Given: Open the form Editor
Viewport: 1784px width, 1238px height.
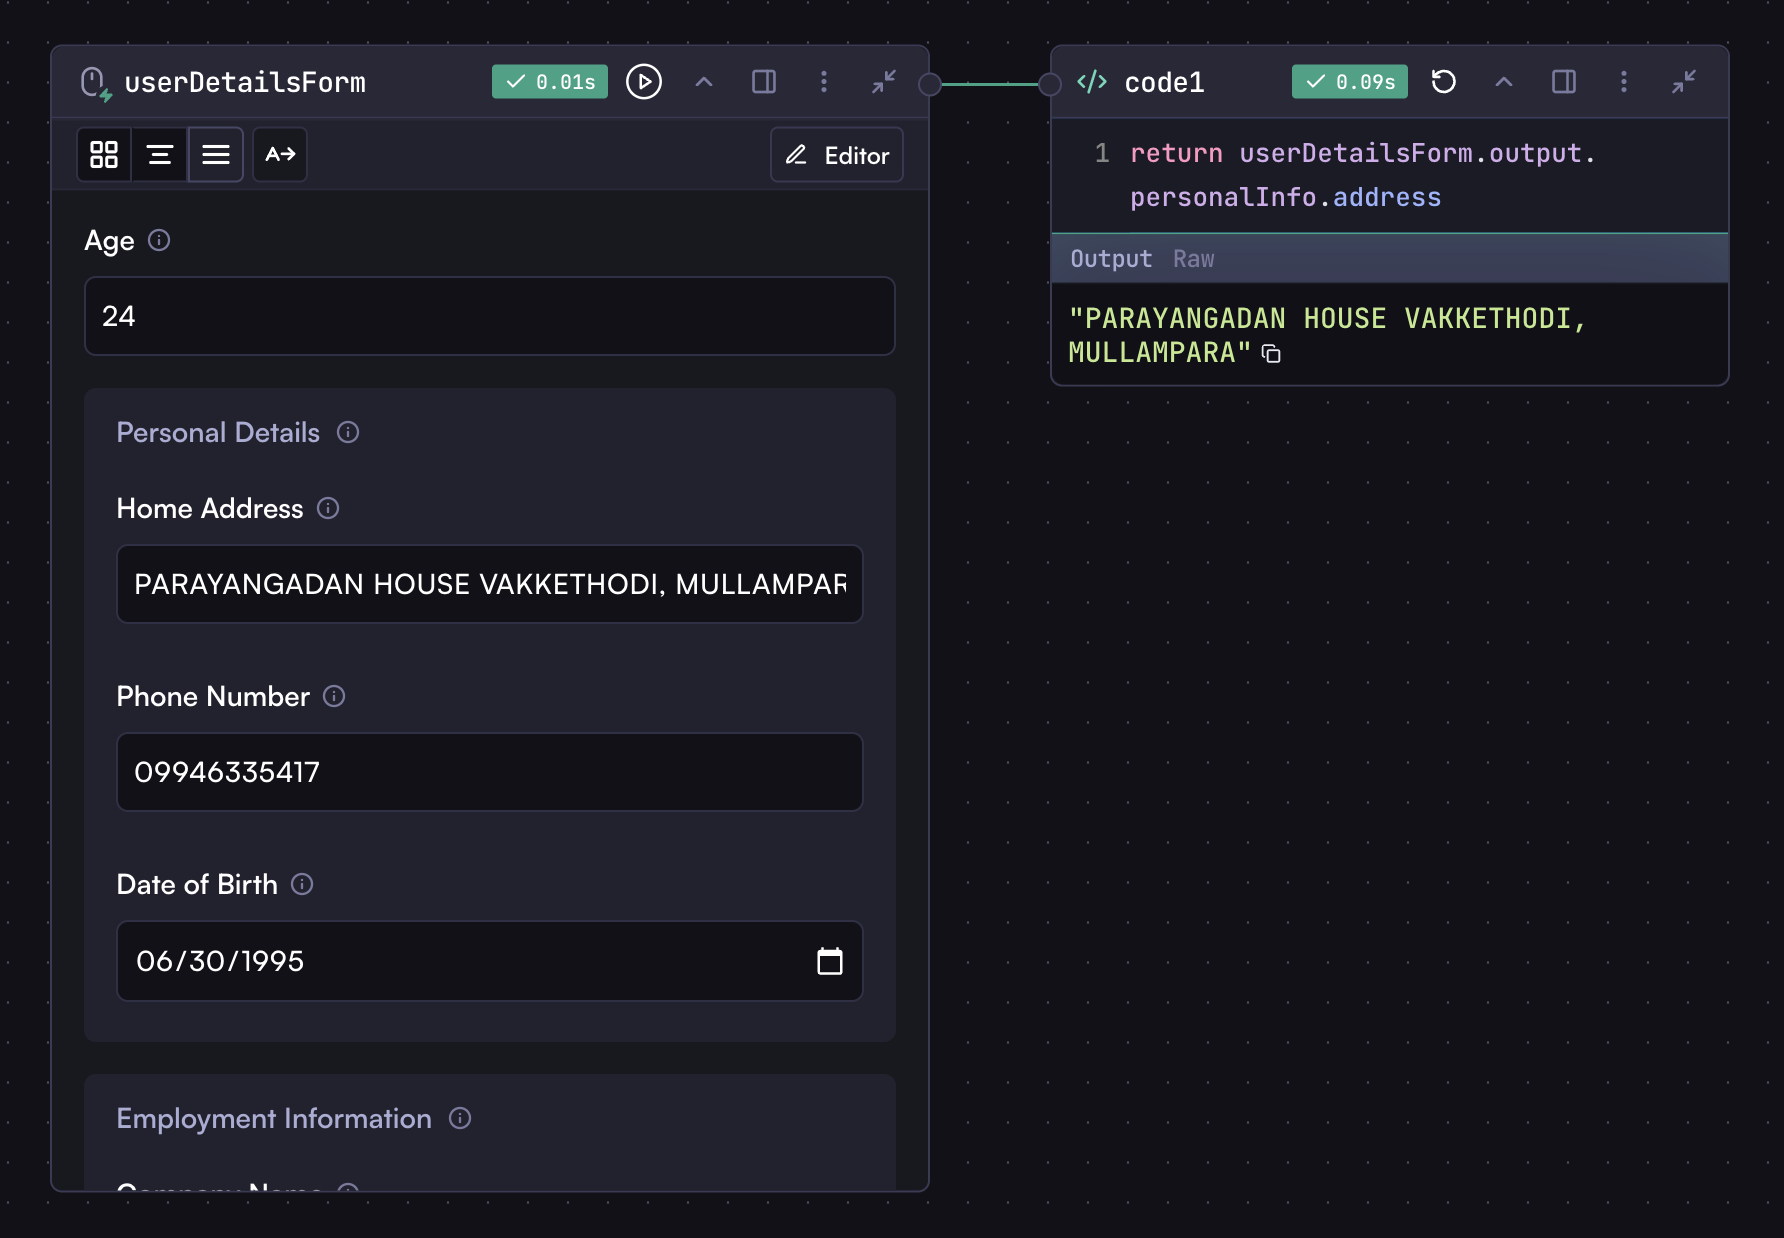Looking at the screenshot, I should pos(837,155).
